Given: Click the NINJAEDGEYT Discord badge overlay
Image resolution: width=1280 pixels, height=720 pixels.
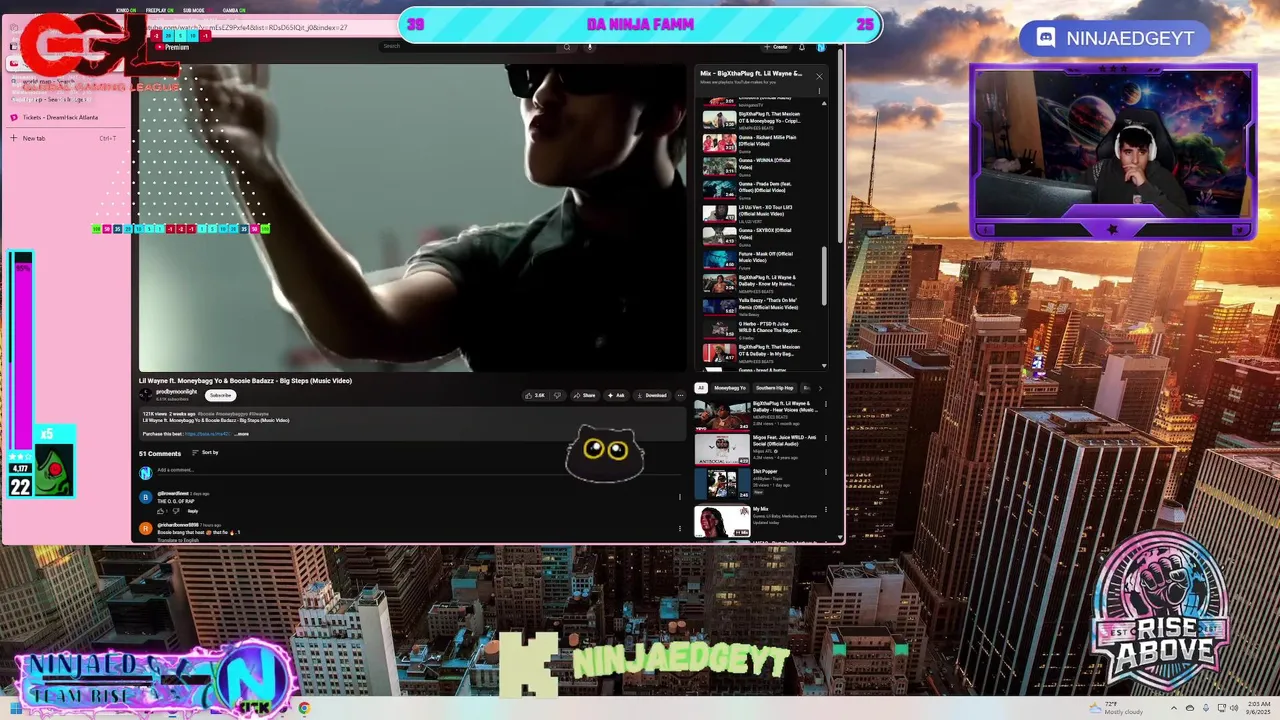Looking at the screenshot, I should (x=1115, y=38).
